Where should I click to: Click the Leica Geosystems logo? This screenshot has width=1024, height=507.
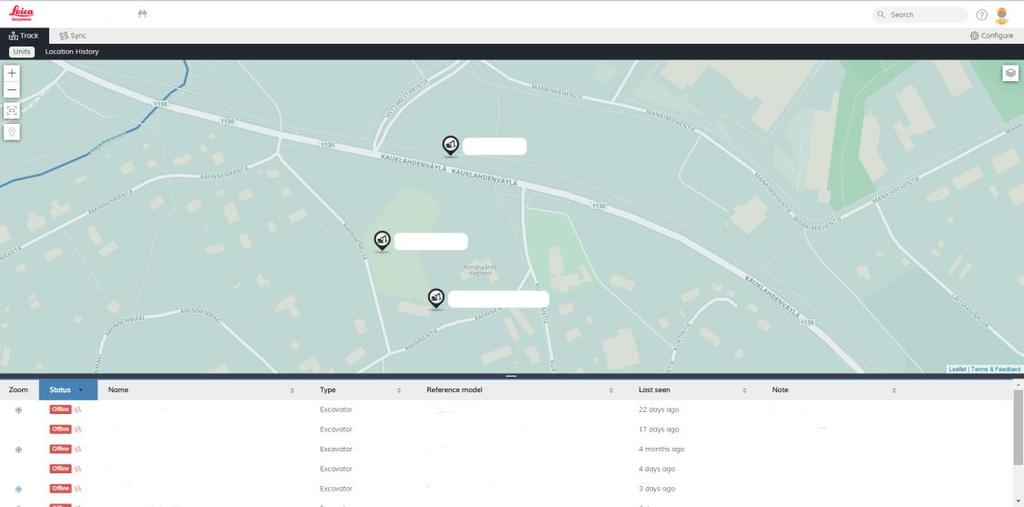coord(21,14)
